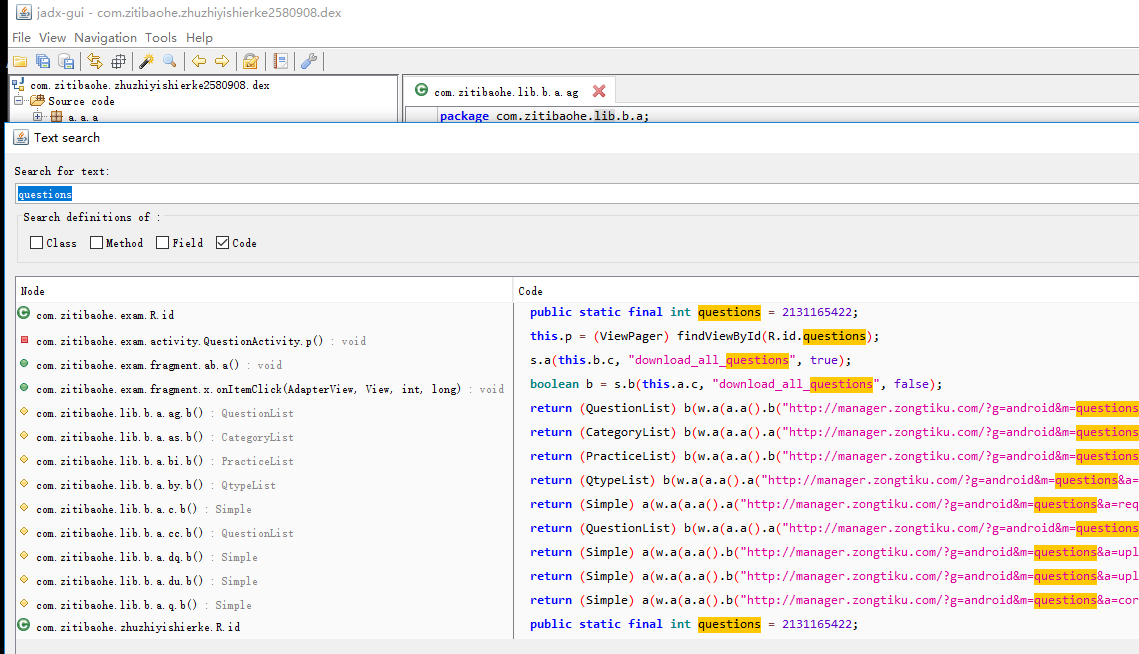Toggle the Deobfuscation padlock icon
The image size is (1139, 654).
251,62
